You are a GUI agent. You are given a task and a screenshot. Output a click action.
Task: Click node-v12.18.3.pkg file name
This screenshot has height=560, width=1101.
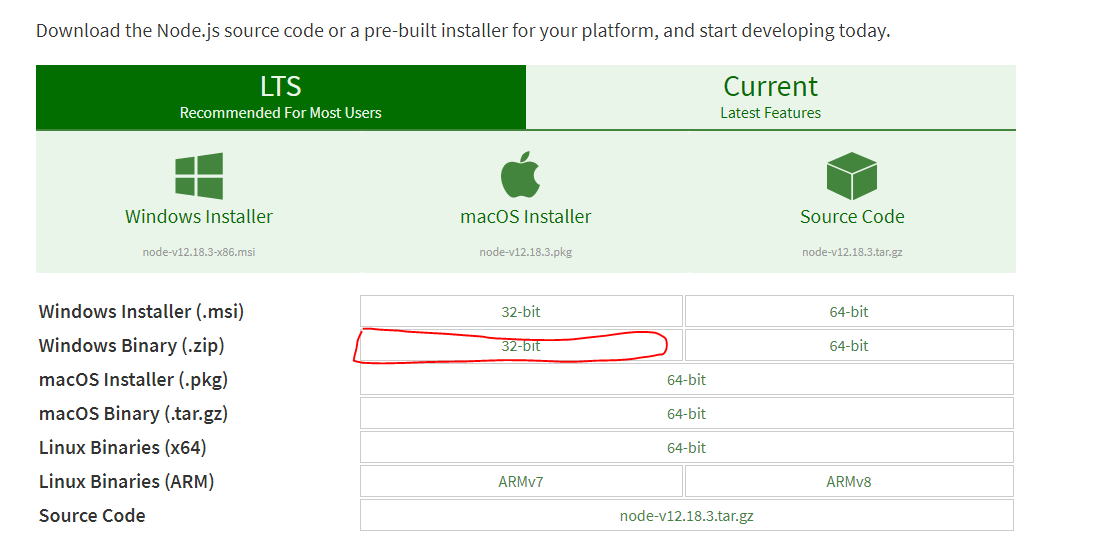point(525,252)
